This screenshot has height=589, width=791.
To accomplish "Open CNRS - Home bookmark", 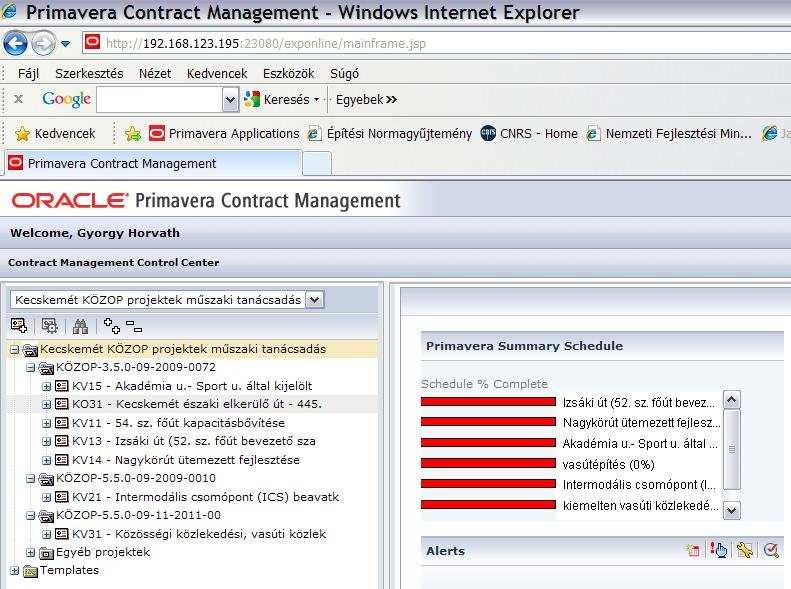I will pos(529,134).
